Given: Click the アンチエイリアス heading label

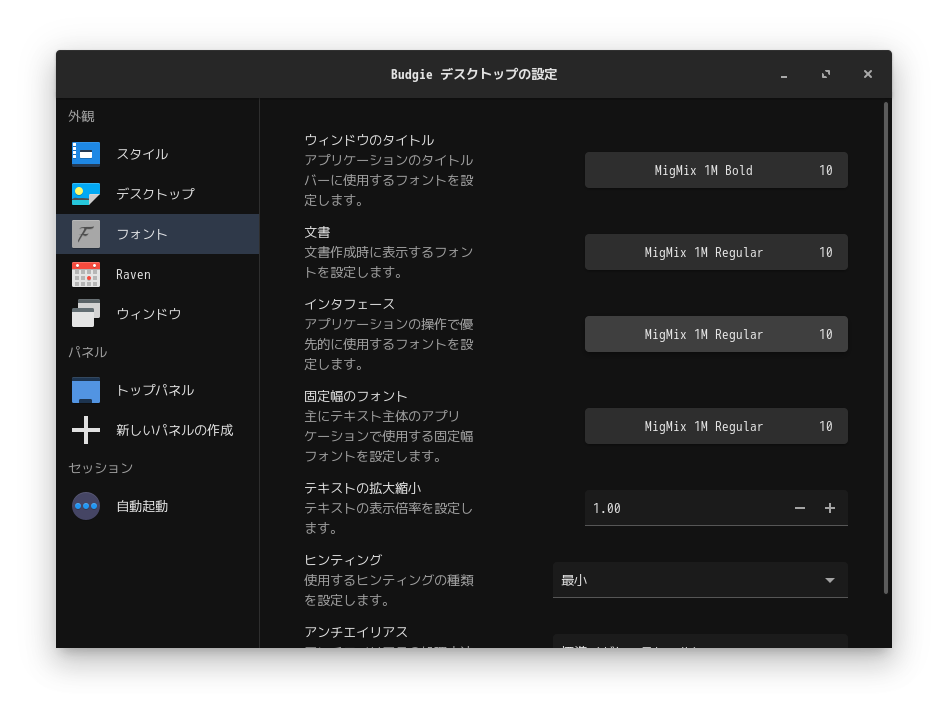Looking at the screenshot, I should [x=356, y=633].
